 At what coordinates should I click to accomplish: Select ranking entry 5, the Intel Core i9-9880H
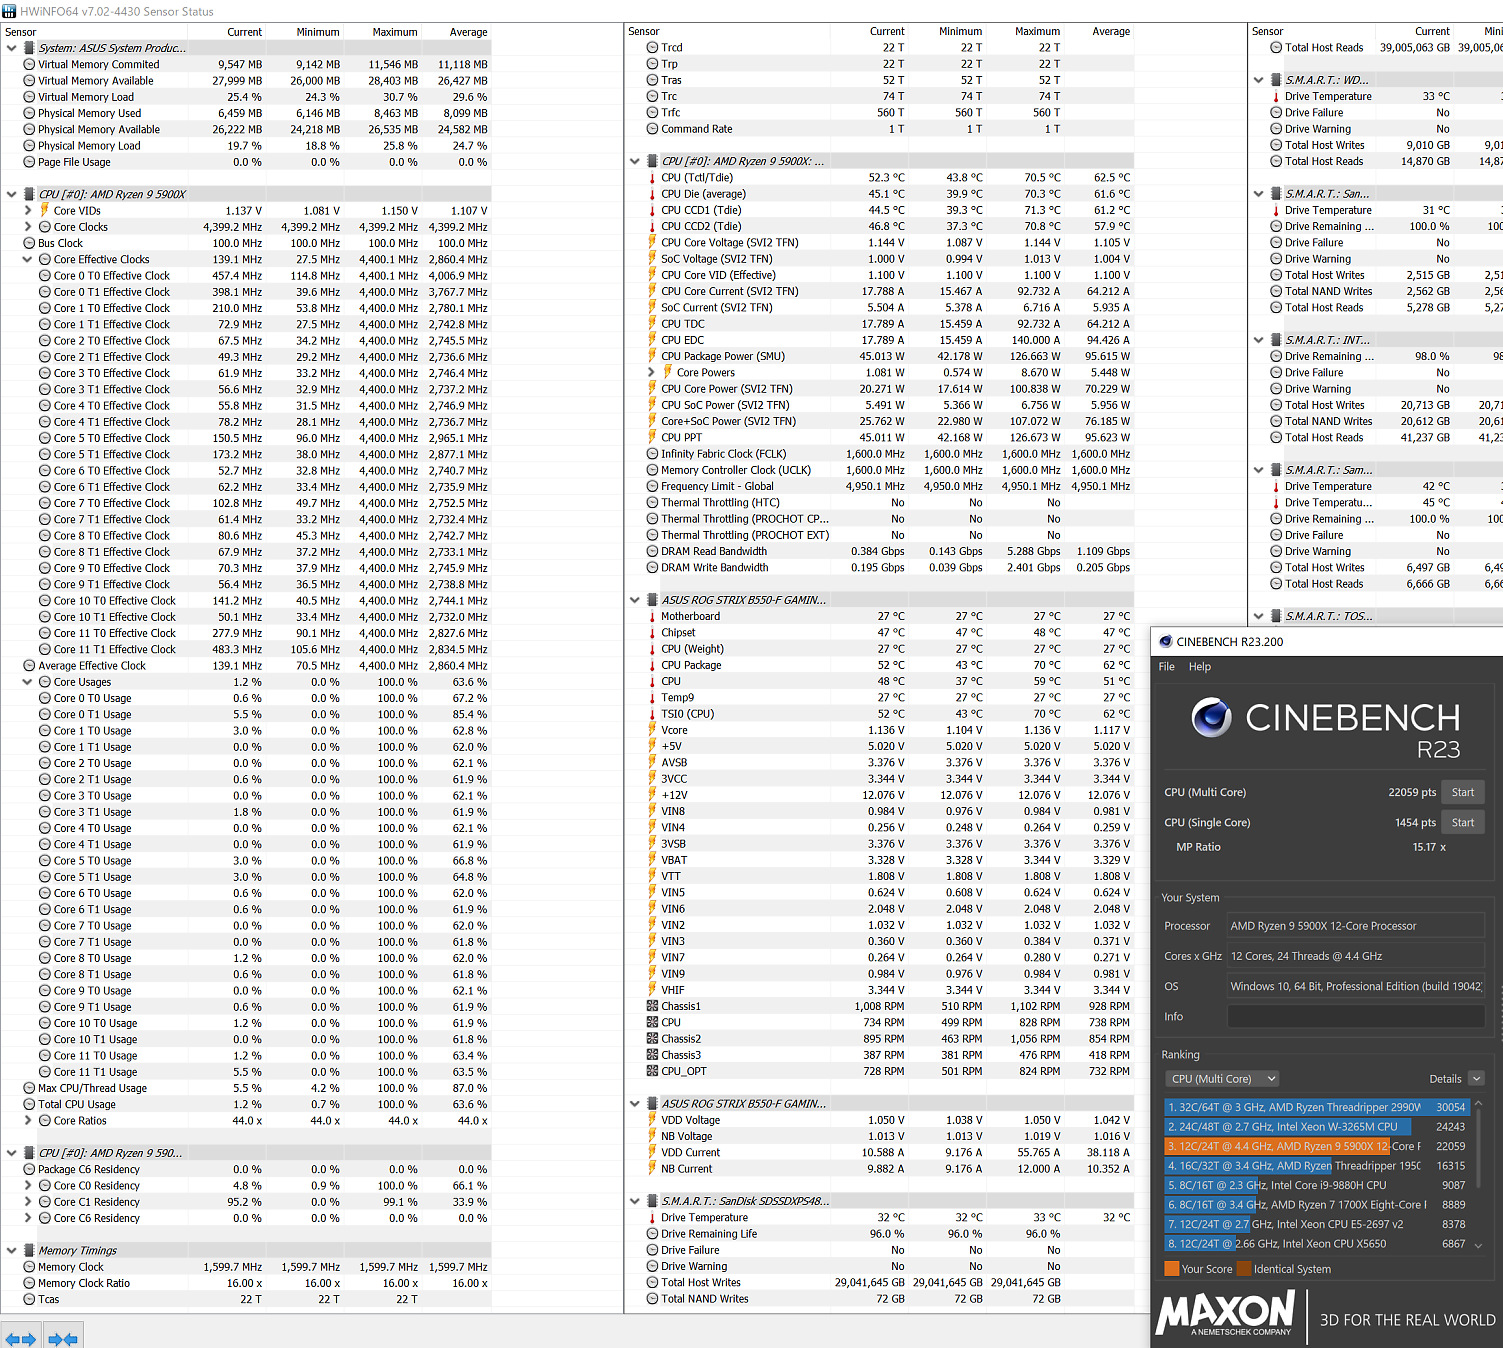1317,1186
